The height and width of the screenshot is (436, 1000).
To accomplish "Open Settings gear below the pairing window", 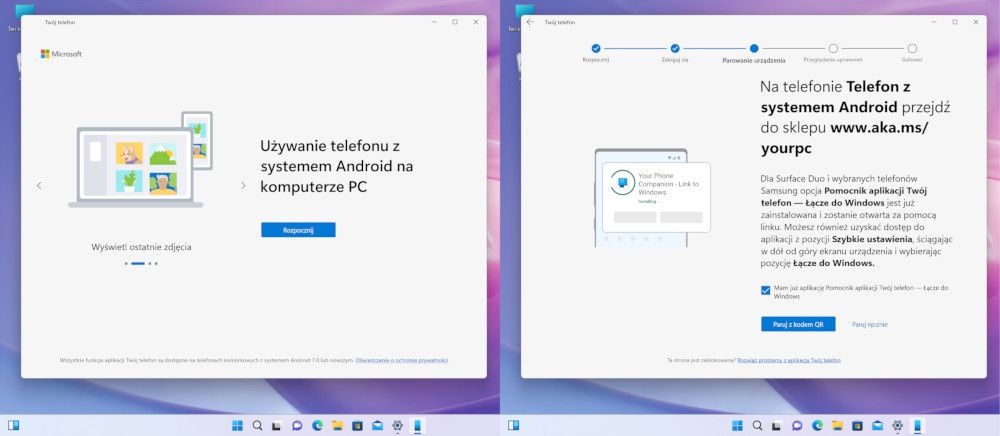I will (x=897, y=426).
